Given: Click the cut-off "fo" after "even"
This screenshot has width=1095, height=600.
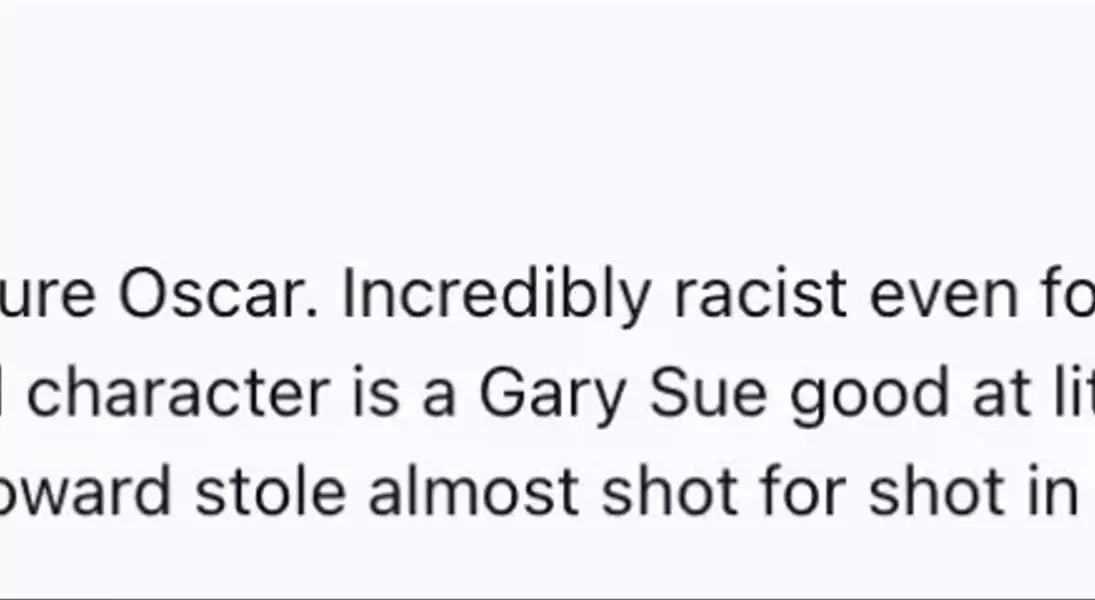Looking at the screenshot, I should [x=1069, y=297].
